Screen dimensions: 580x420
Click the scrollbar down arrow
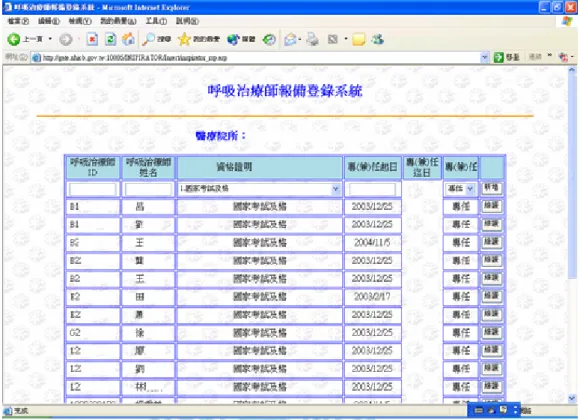pos(572,399)
